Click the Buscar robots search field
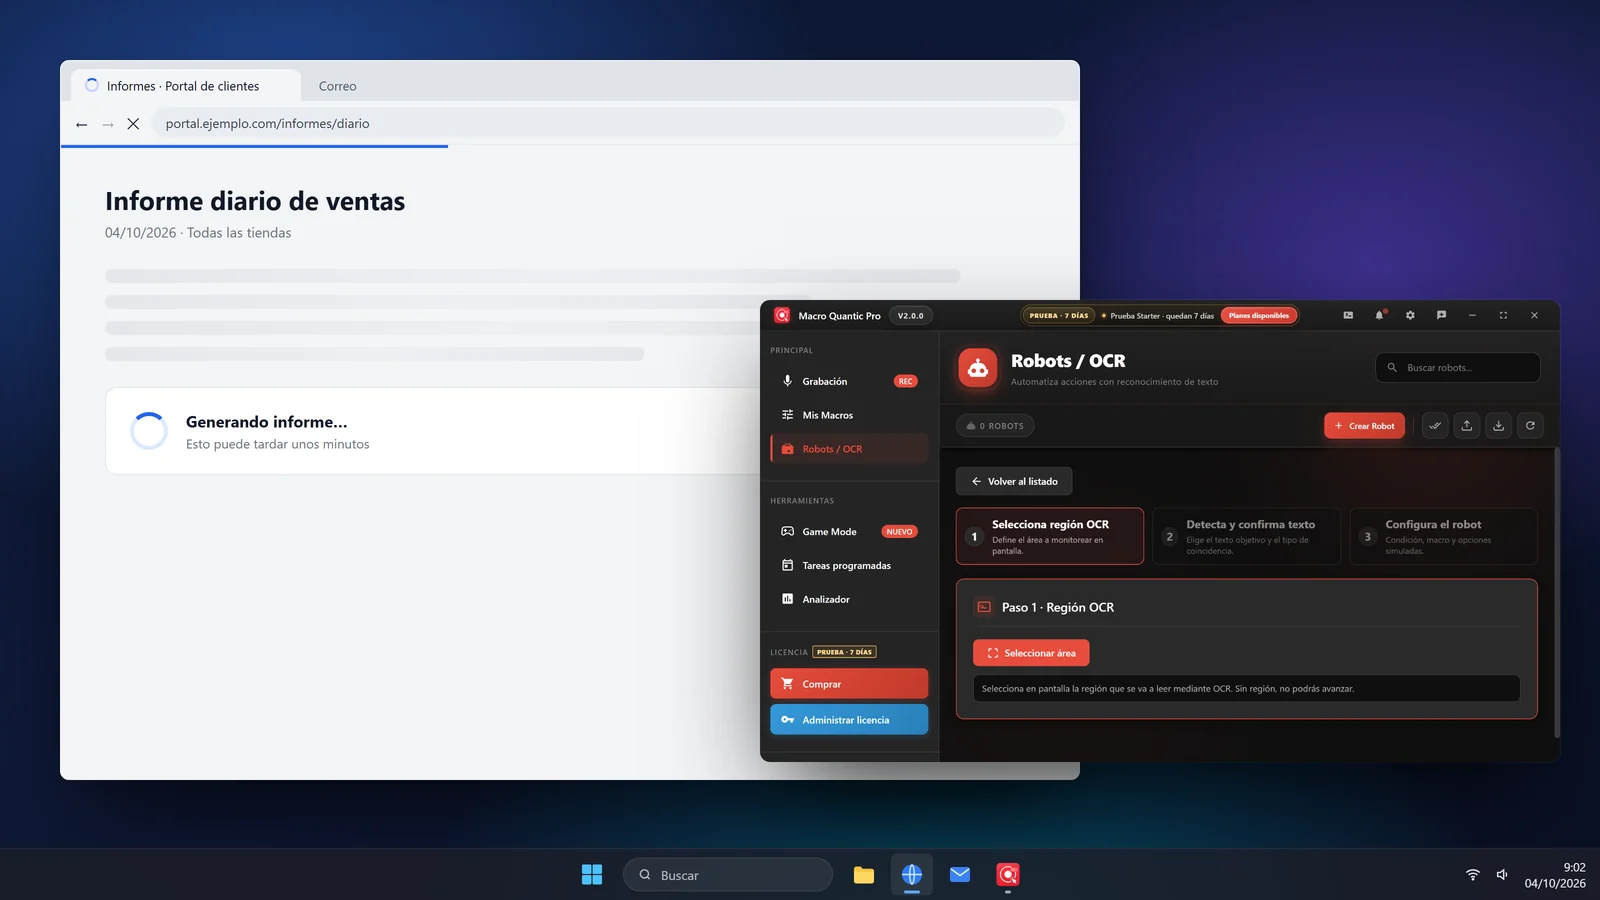Image resolution: width=1600 pixels, height=900 pixels. coord(1458,368)
